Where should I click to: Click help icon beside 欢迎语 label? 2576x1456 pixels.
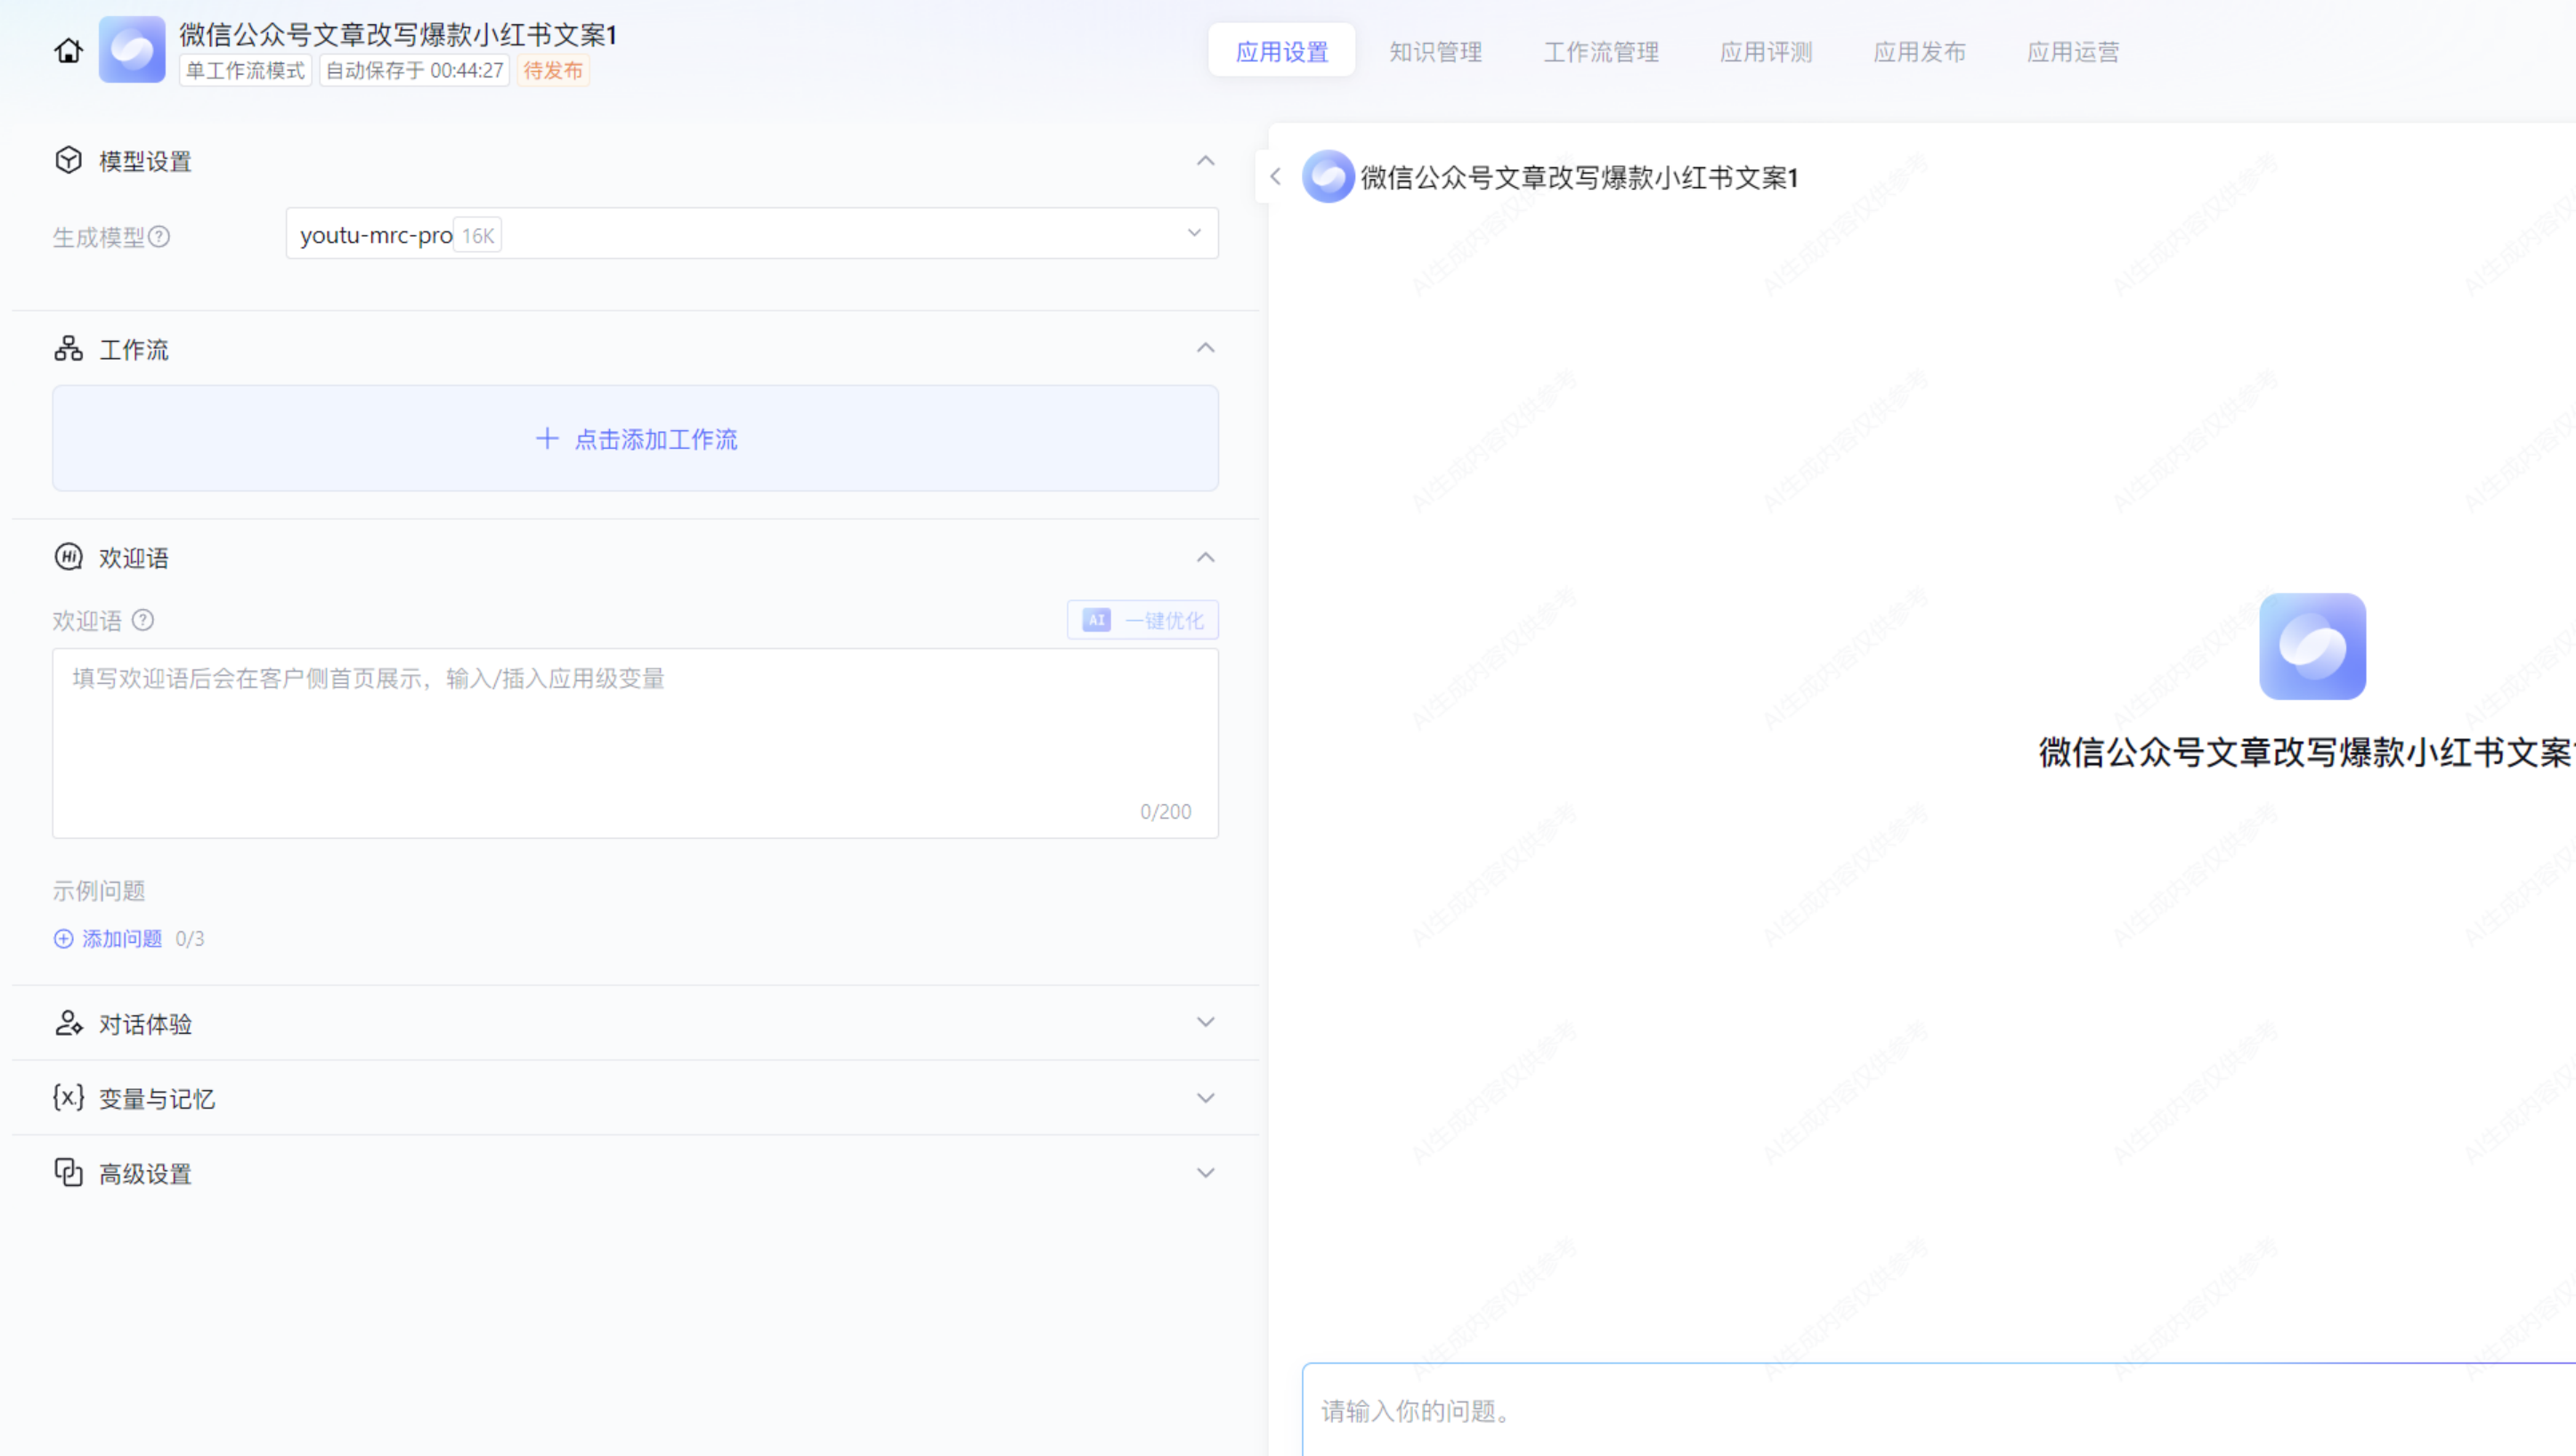pyautogui.click(x=143, y=620)
